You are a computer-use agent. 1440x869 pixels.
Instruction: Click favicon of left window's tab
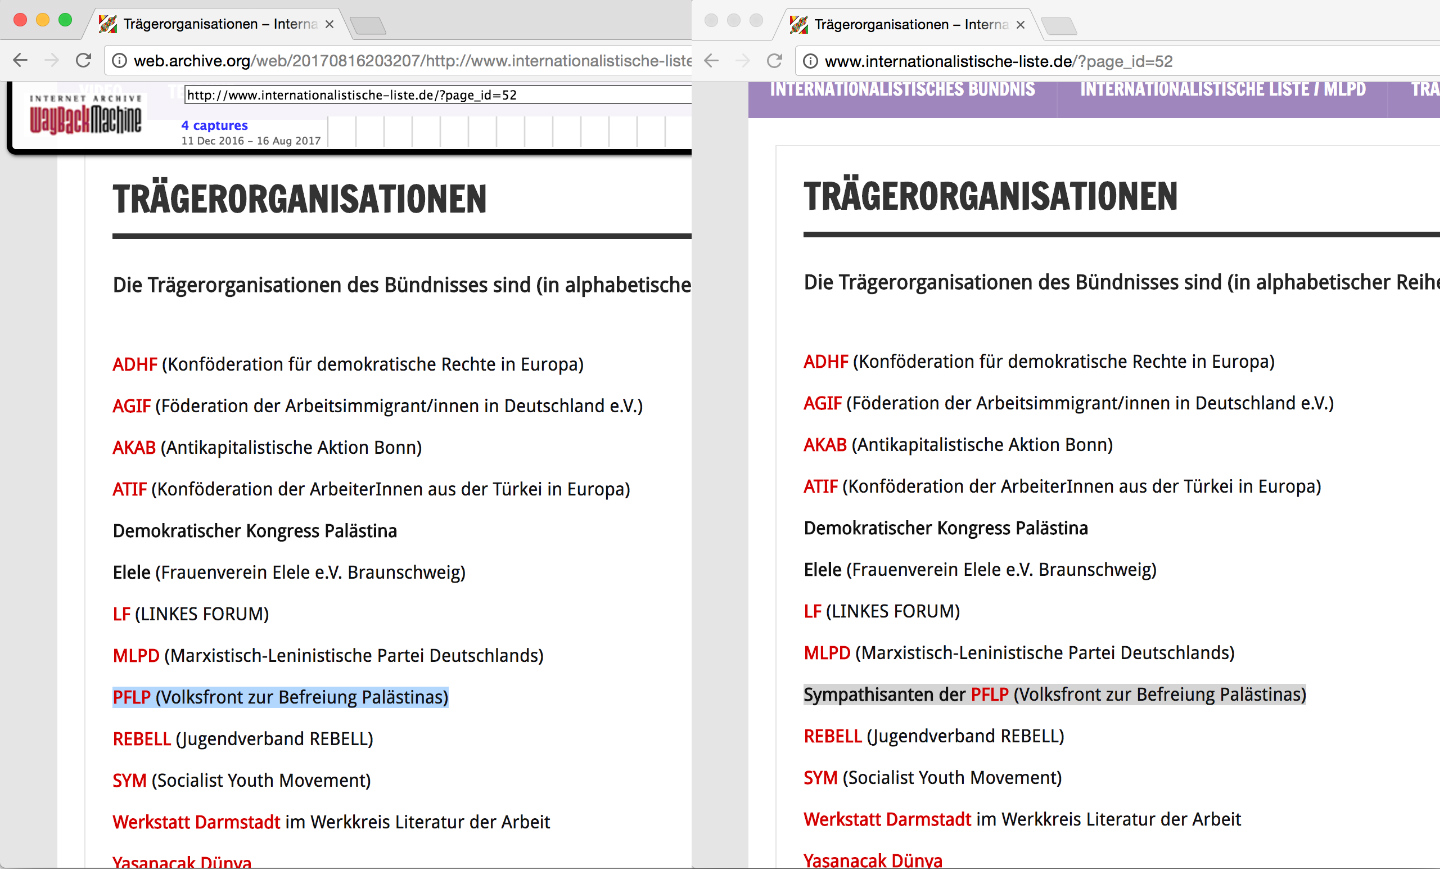[108, 24]
